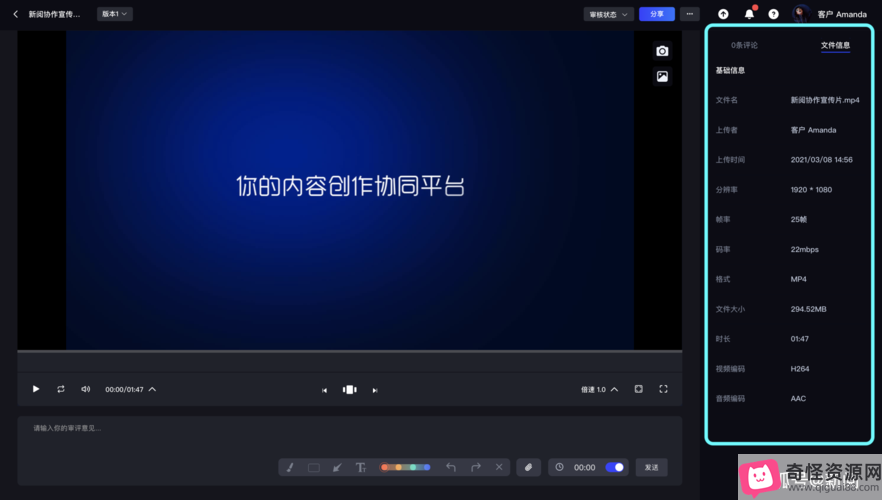Click the file name 新阅协作宣传片.mp4

(x=825, y=100)
